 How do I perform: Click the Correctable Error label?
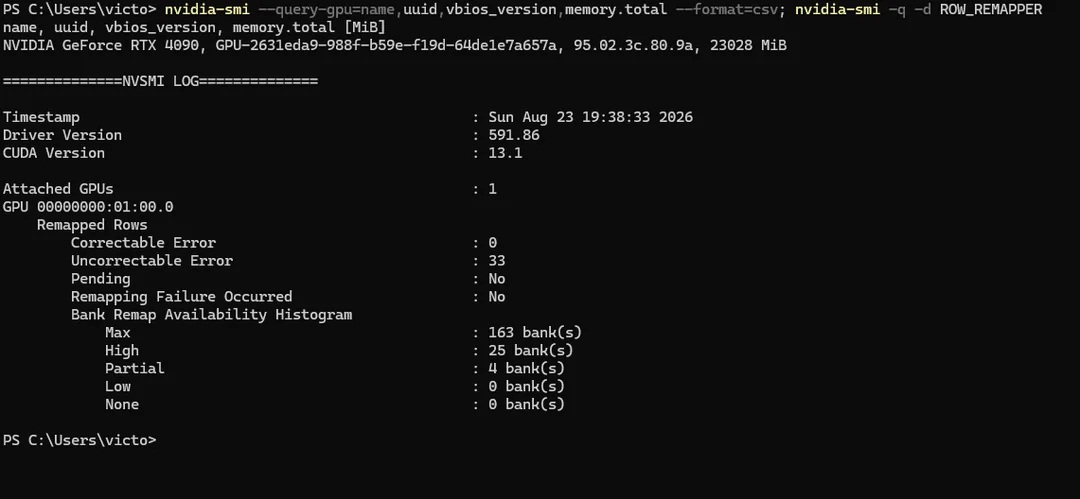[x=143, y=243]
